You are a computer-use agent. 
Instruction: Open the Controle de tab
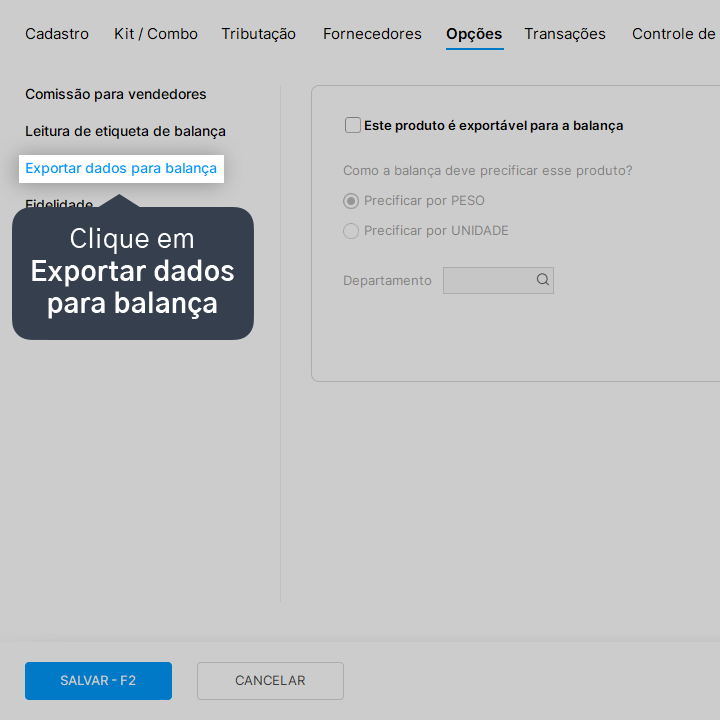[673, 34]
